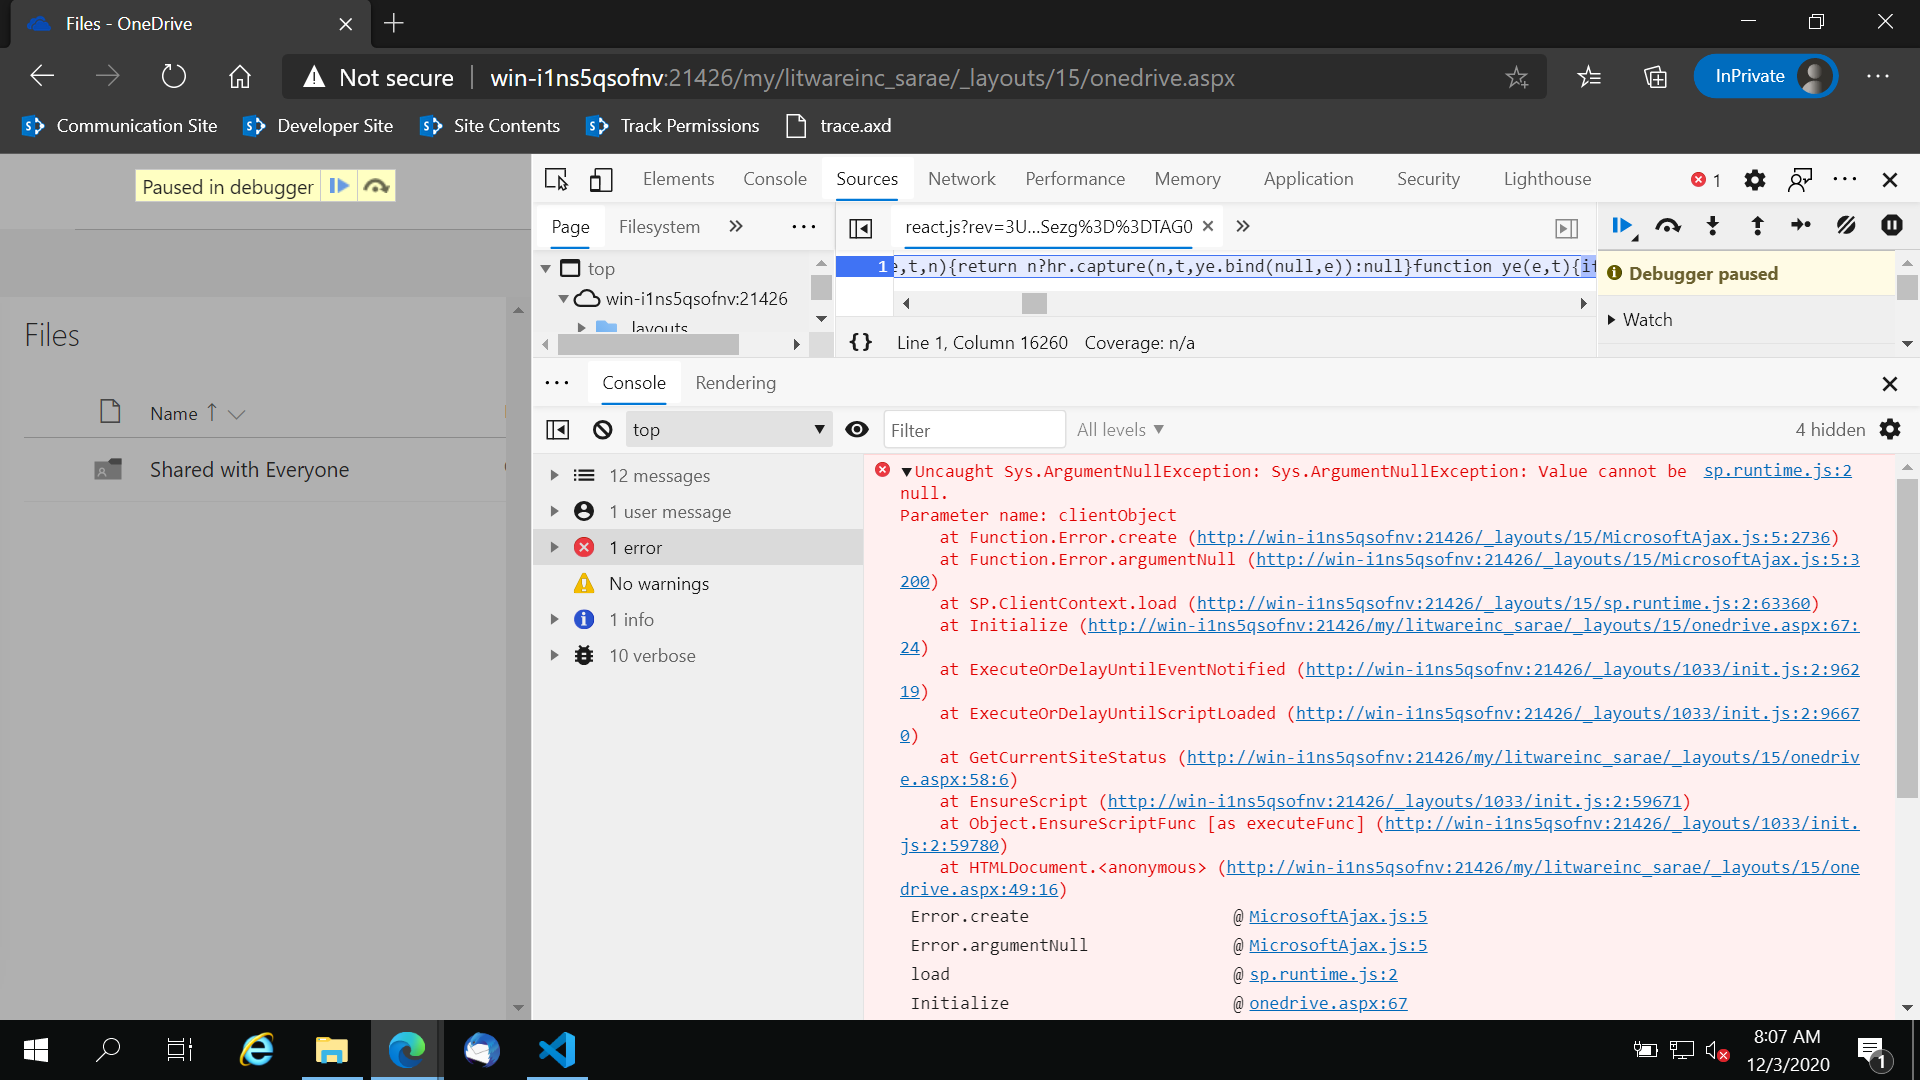Click pretty print curly braces icon
The width and height of the screenshot is (1920, 1080).
(860, 343)
